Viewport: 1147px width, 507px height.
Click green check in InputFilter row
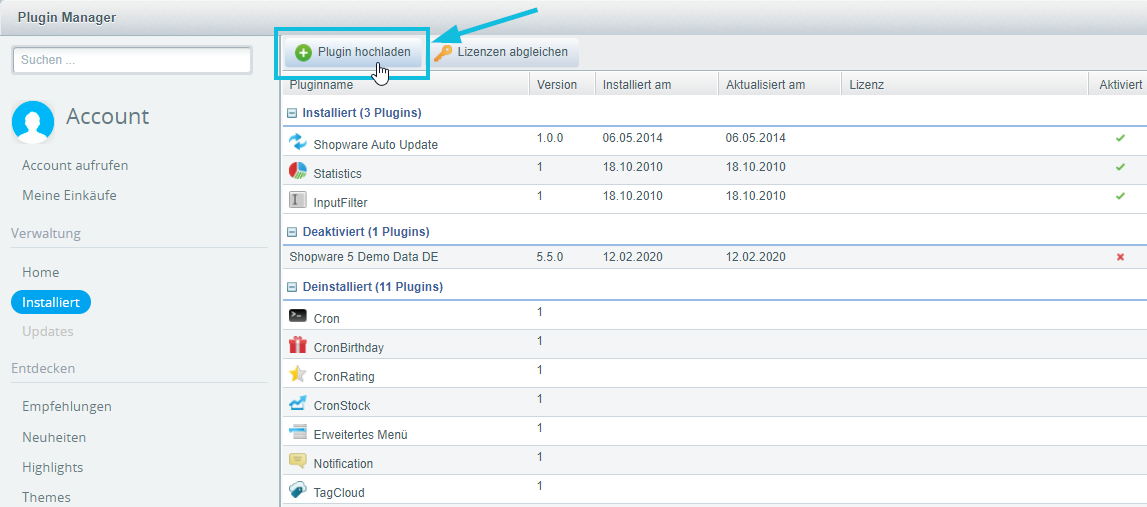[x=1120, y=196]
